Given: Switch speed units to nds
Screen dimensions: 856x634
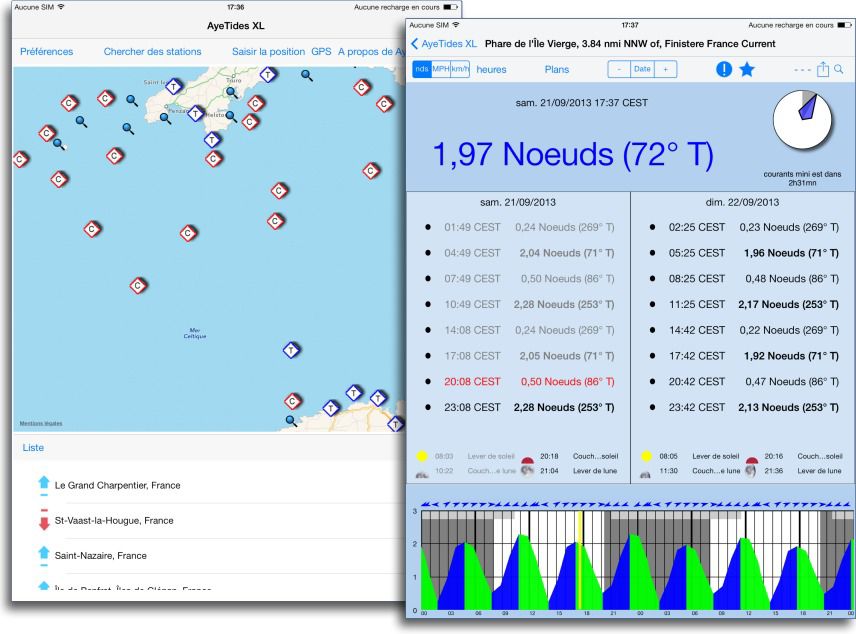Looking at the screenshot, I should point(422,69).
